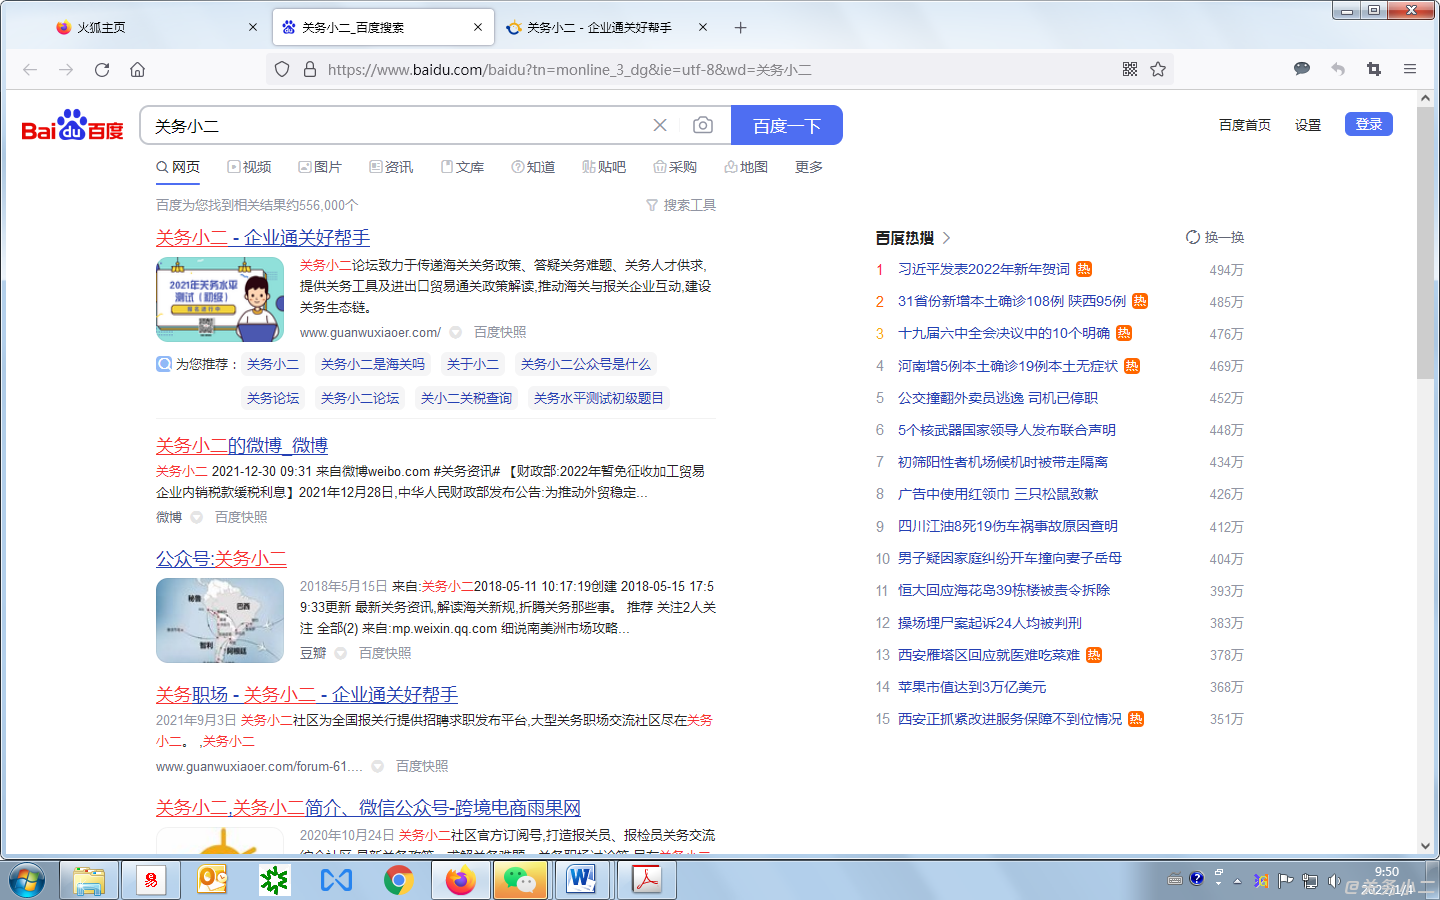Open hot search 公交撞翻外卖员逃逸 司机已停职
Screen dimensions: 1440x900
click(x=998, y=398)
